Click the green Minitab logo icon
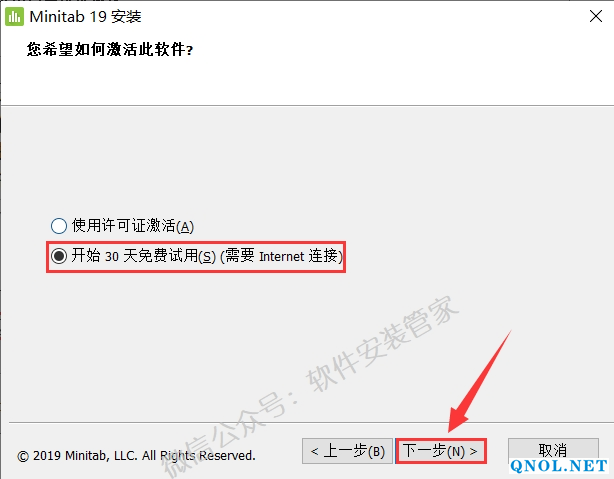 [x=14, y=16]
